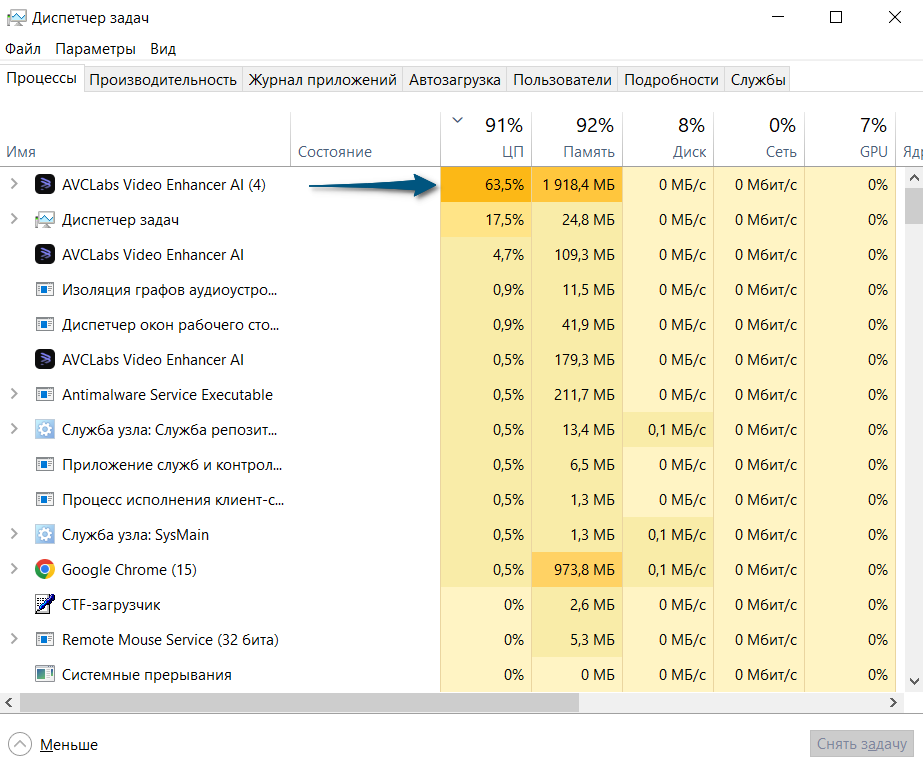
Task: Click the Служба узла: SysMain gear icon
Action: tap(44, 535)
